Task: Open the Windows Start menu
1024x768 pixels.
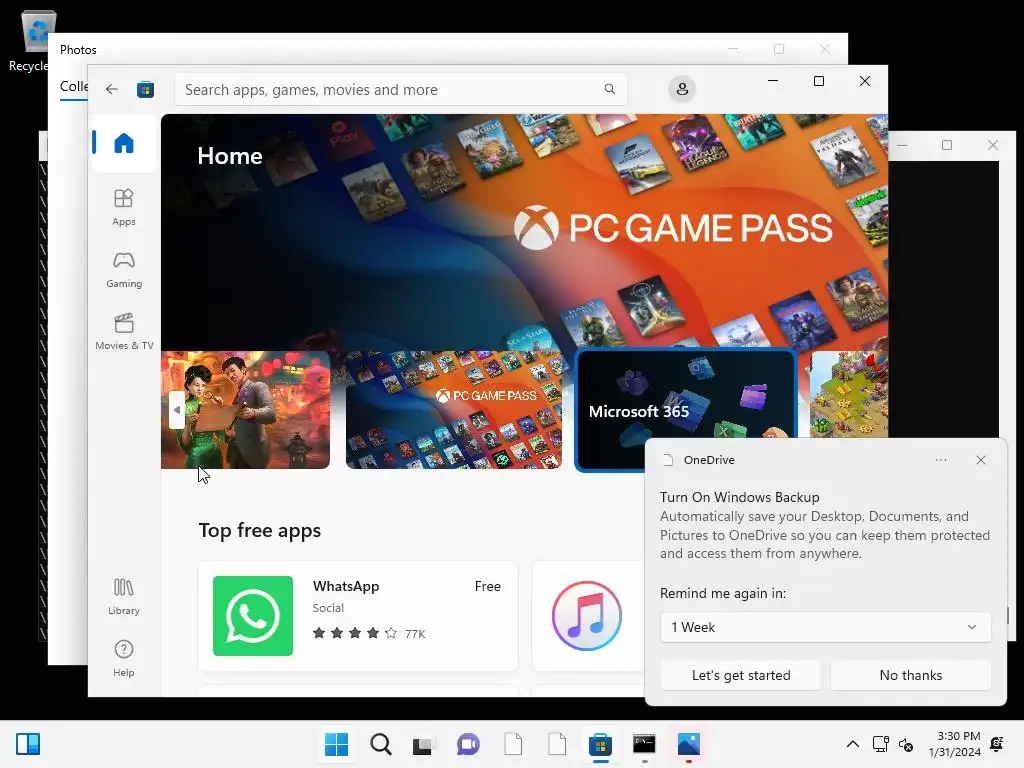Action: pos(336,744)
